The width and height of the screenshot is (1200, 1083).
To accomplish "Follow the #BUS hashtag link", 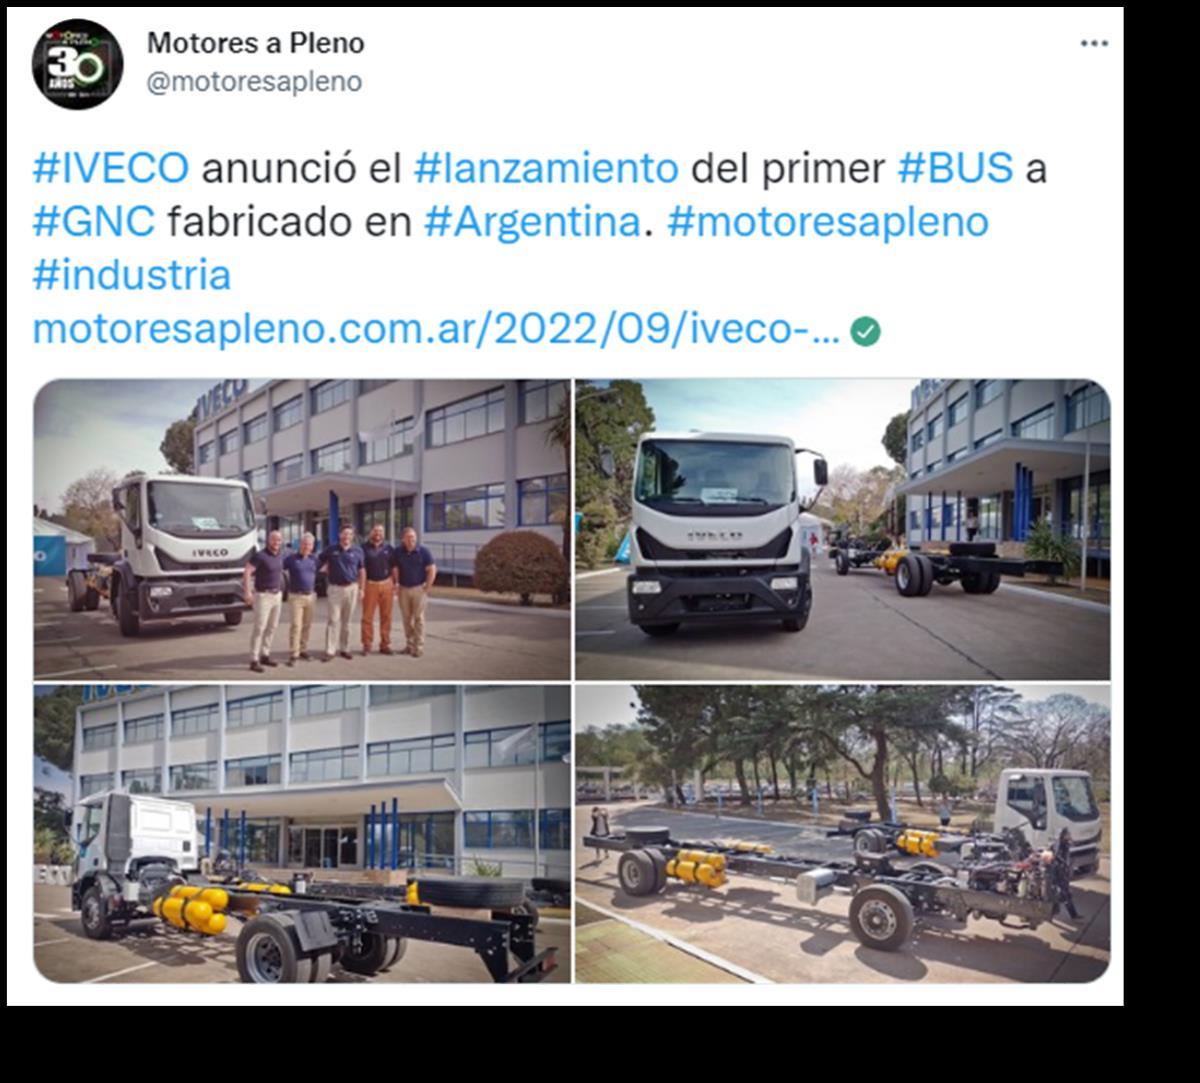I will coord(955,169).
